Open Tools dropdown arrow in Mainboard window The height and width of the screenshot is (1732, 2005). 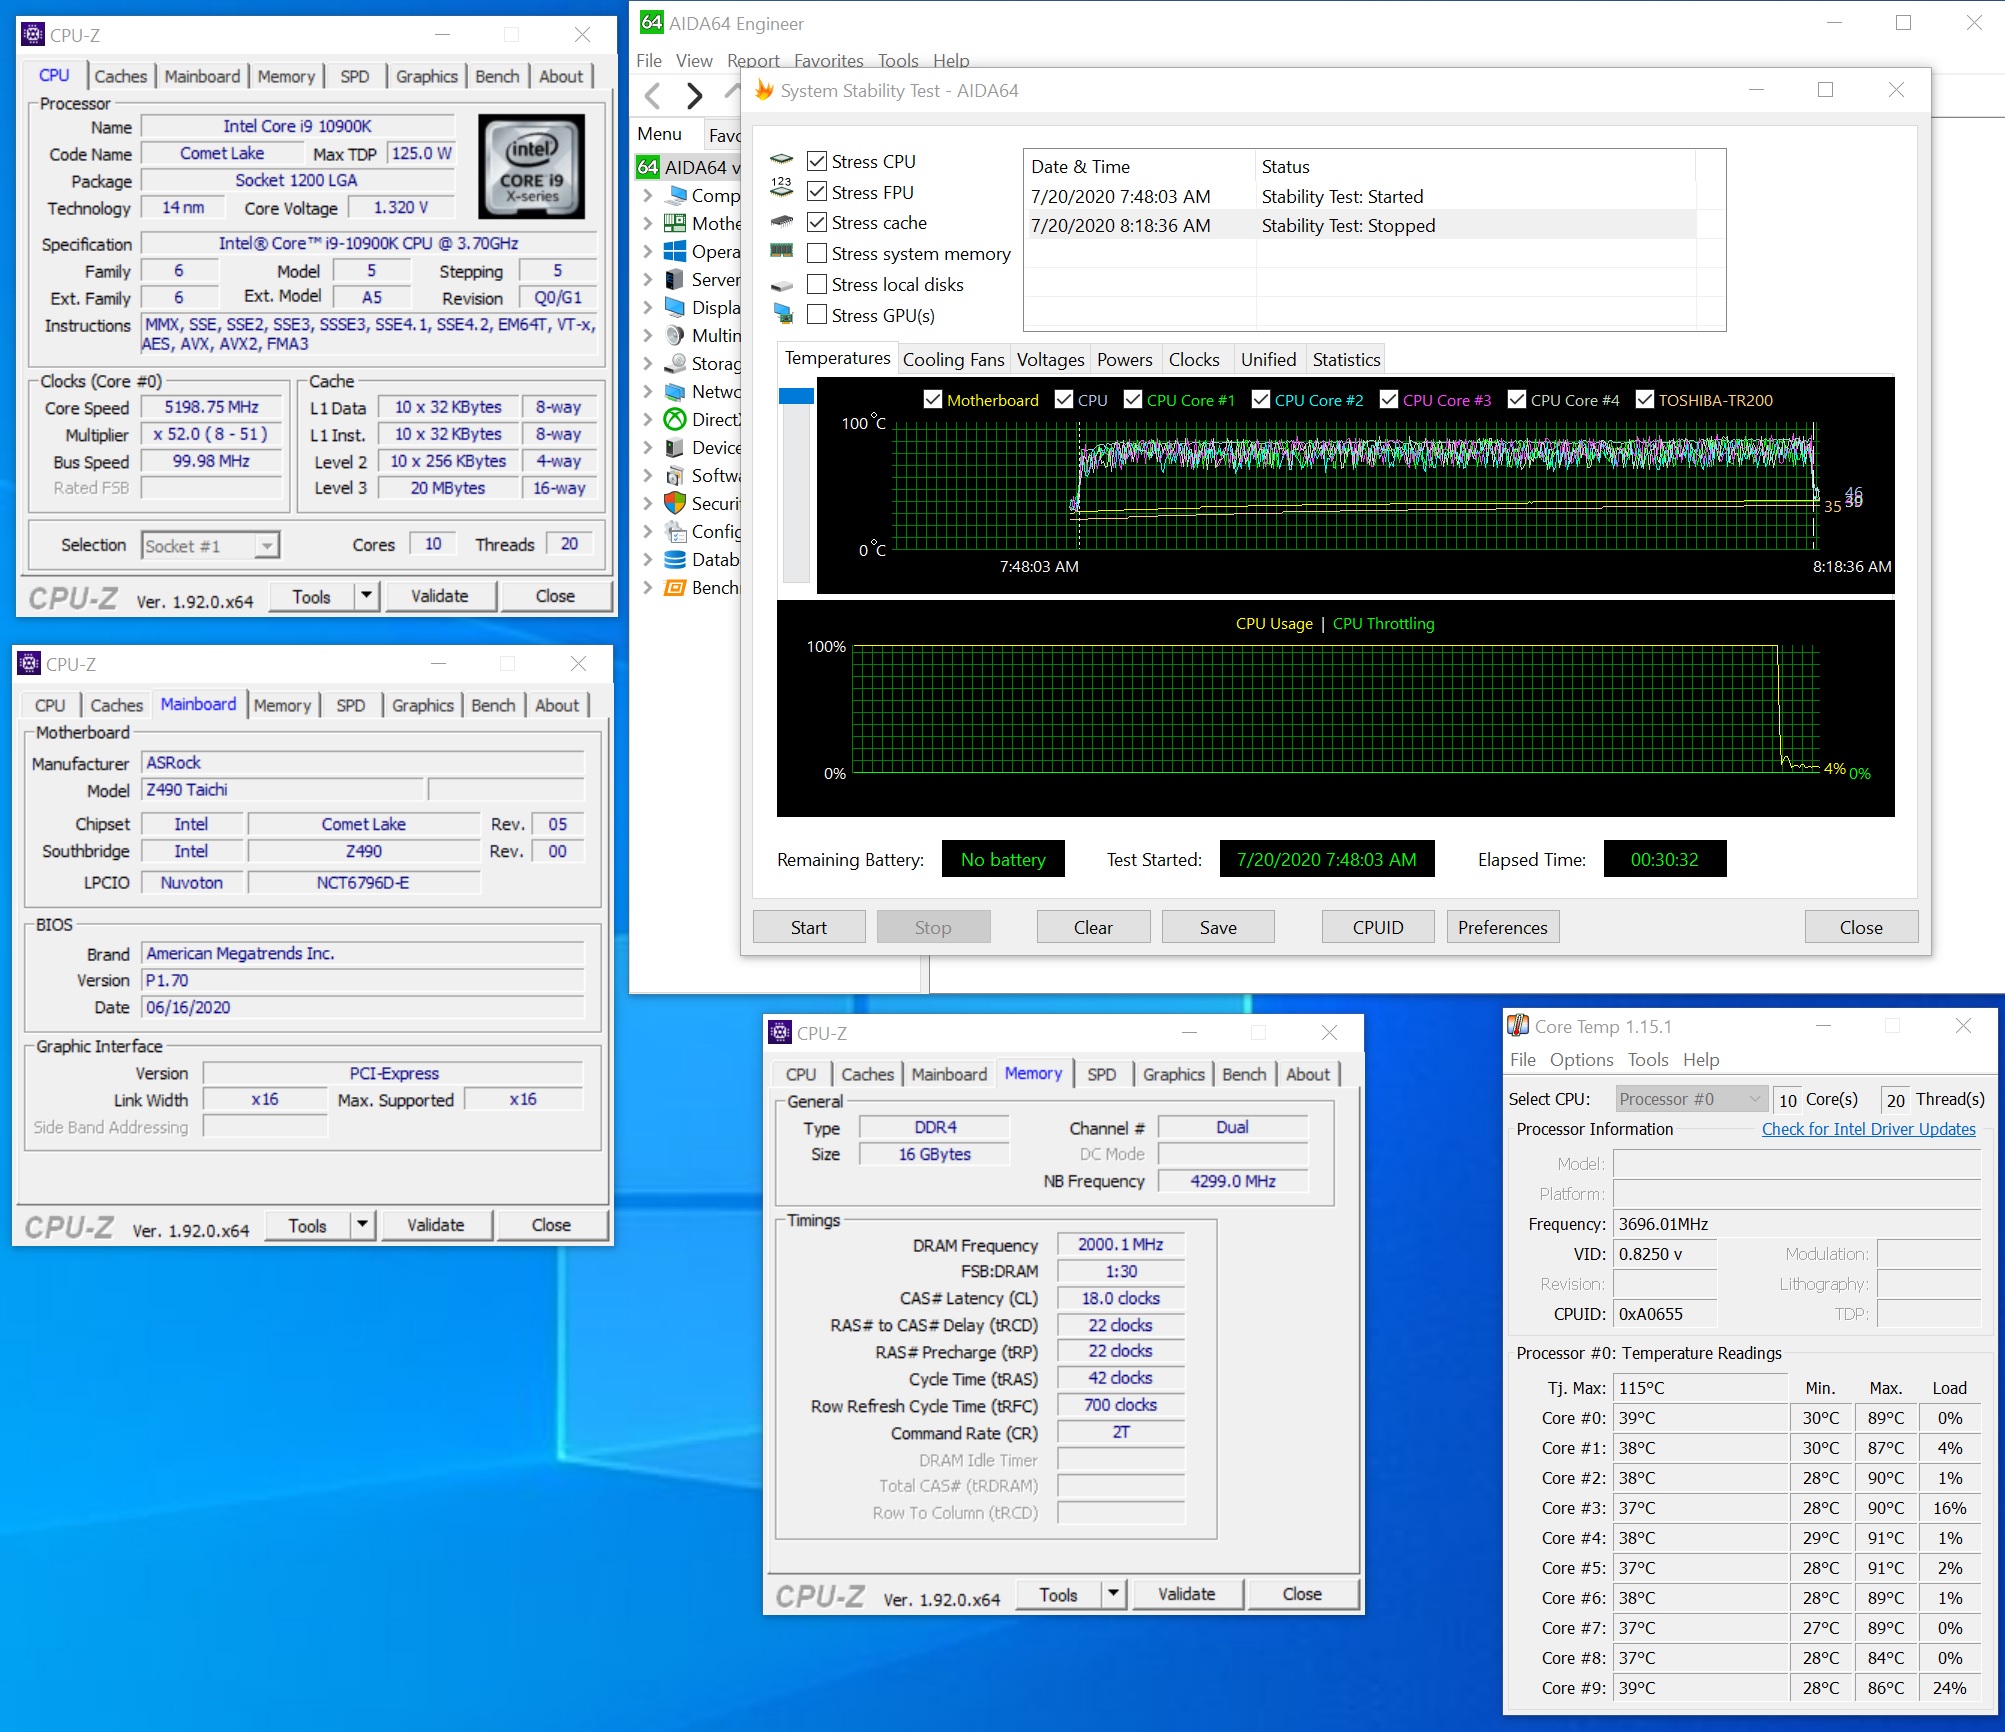coord(362,1225)
